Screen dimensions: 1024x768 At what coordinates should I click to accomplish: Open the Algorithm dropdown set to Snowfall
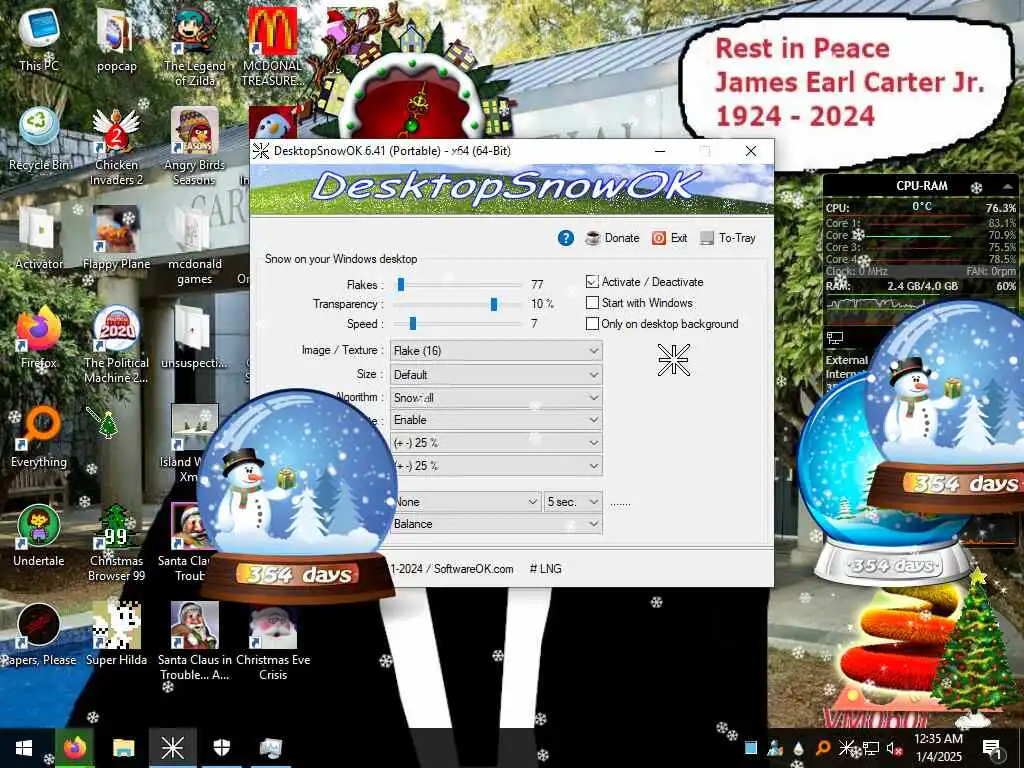point(496,398)
